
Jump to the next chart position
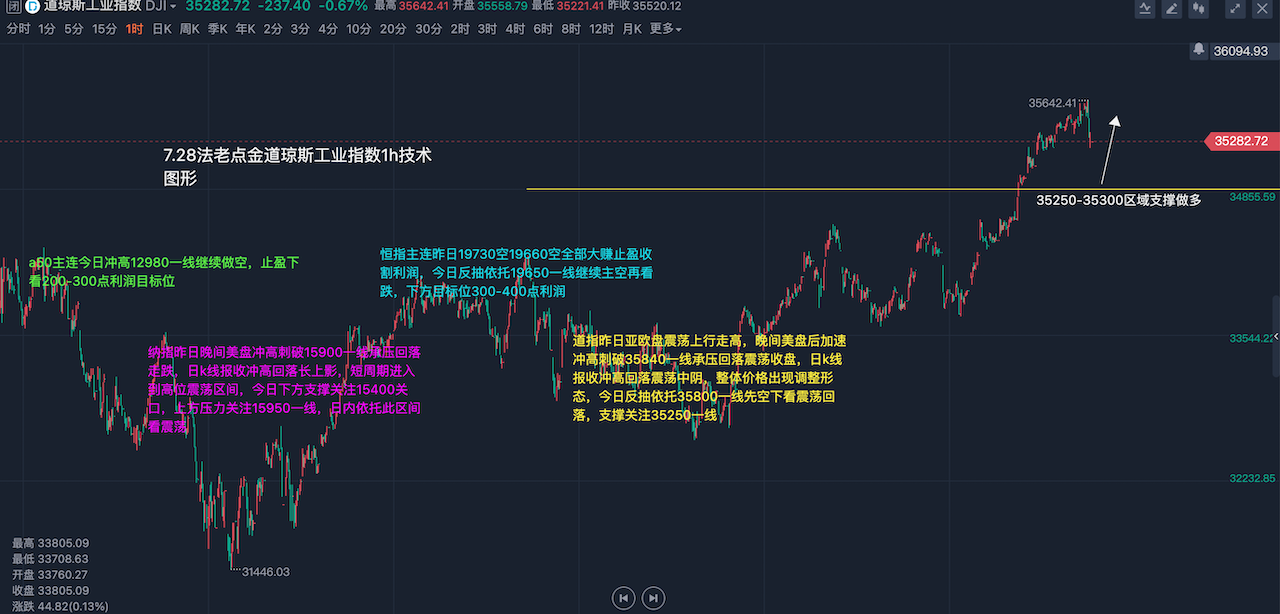653,598
